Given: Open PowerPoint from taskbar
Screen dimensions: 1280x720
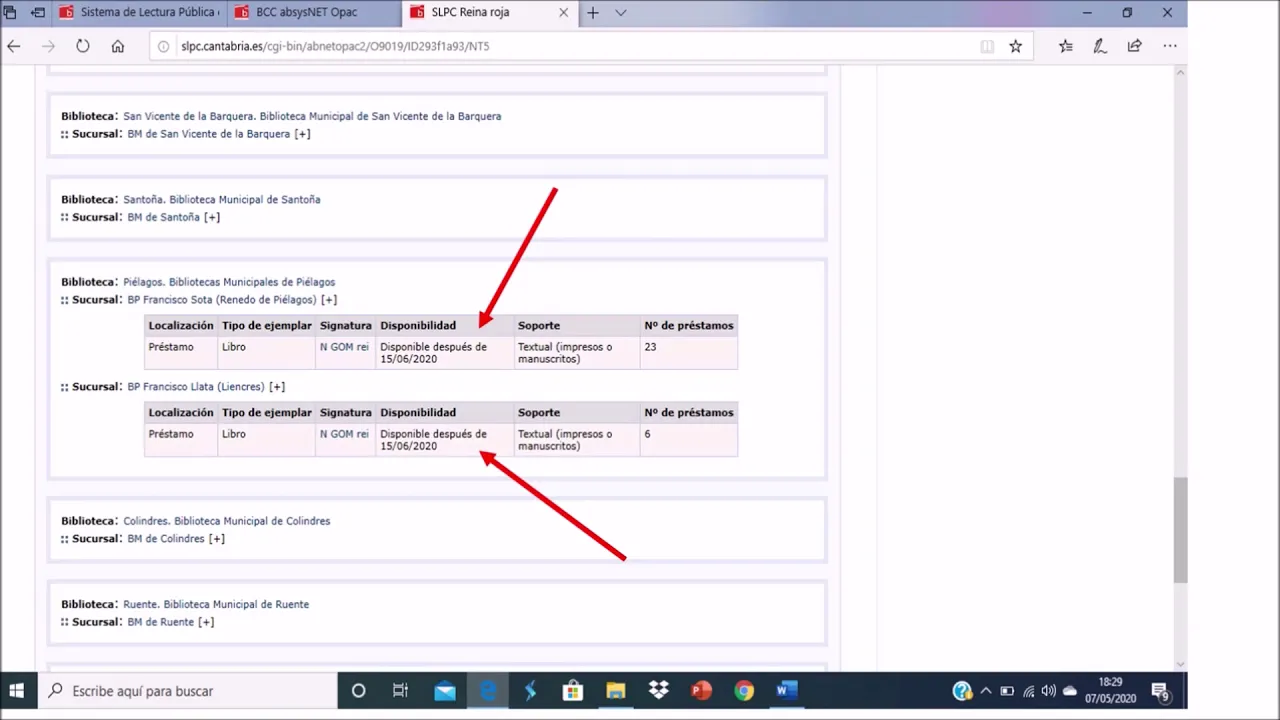Looking at the screenshot, I should tap(701, 691).
